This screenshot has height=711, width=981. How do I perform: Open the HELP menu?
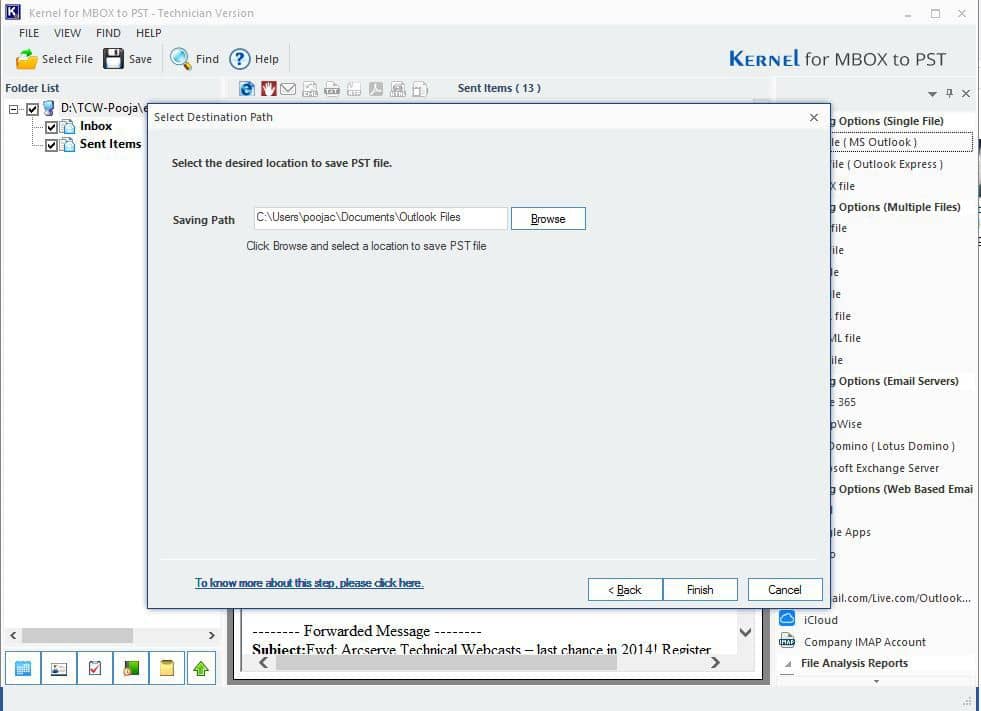[148, 33]
